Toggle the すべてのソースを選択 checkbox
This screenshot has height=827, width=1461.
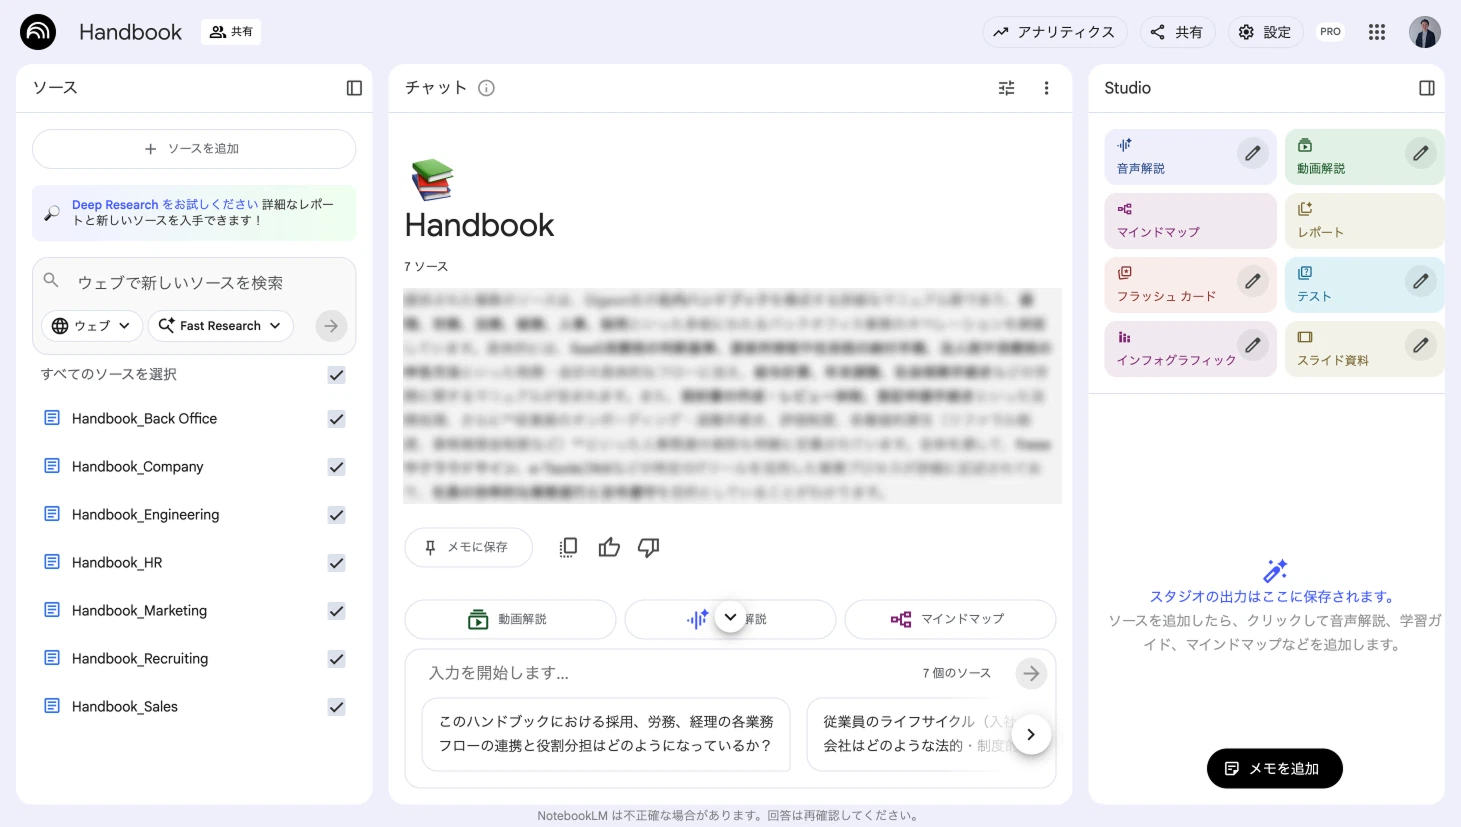tap(337, 375)
